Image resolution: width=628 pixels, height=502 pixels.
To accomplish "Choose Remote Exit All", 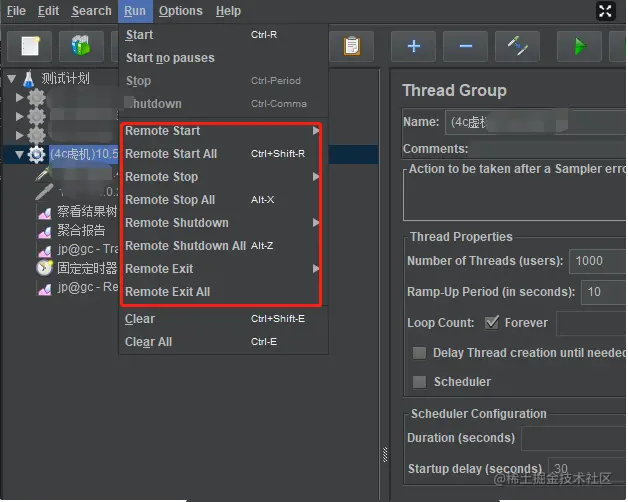I will click(x=221, y=292).
